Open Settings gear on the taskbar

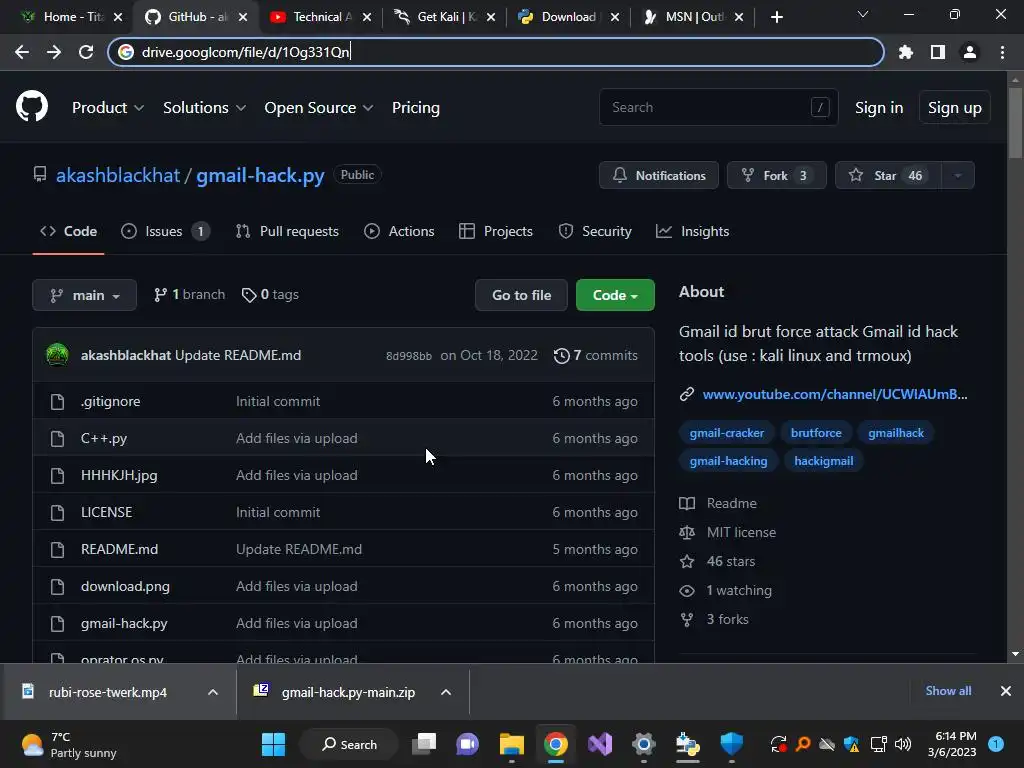(643, 744)
